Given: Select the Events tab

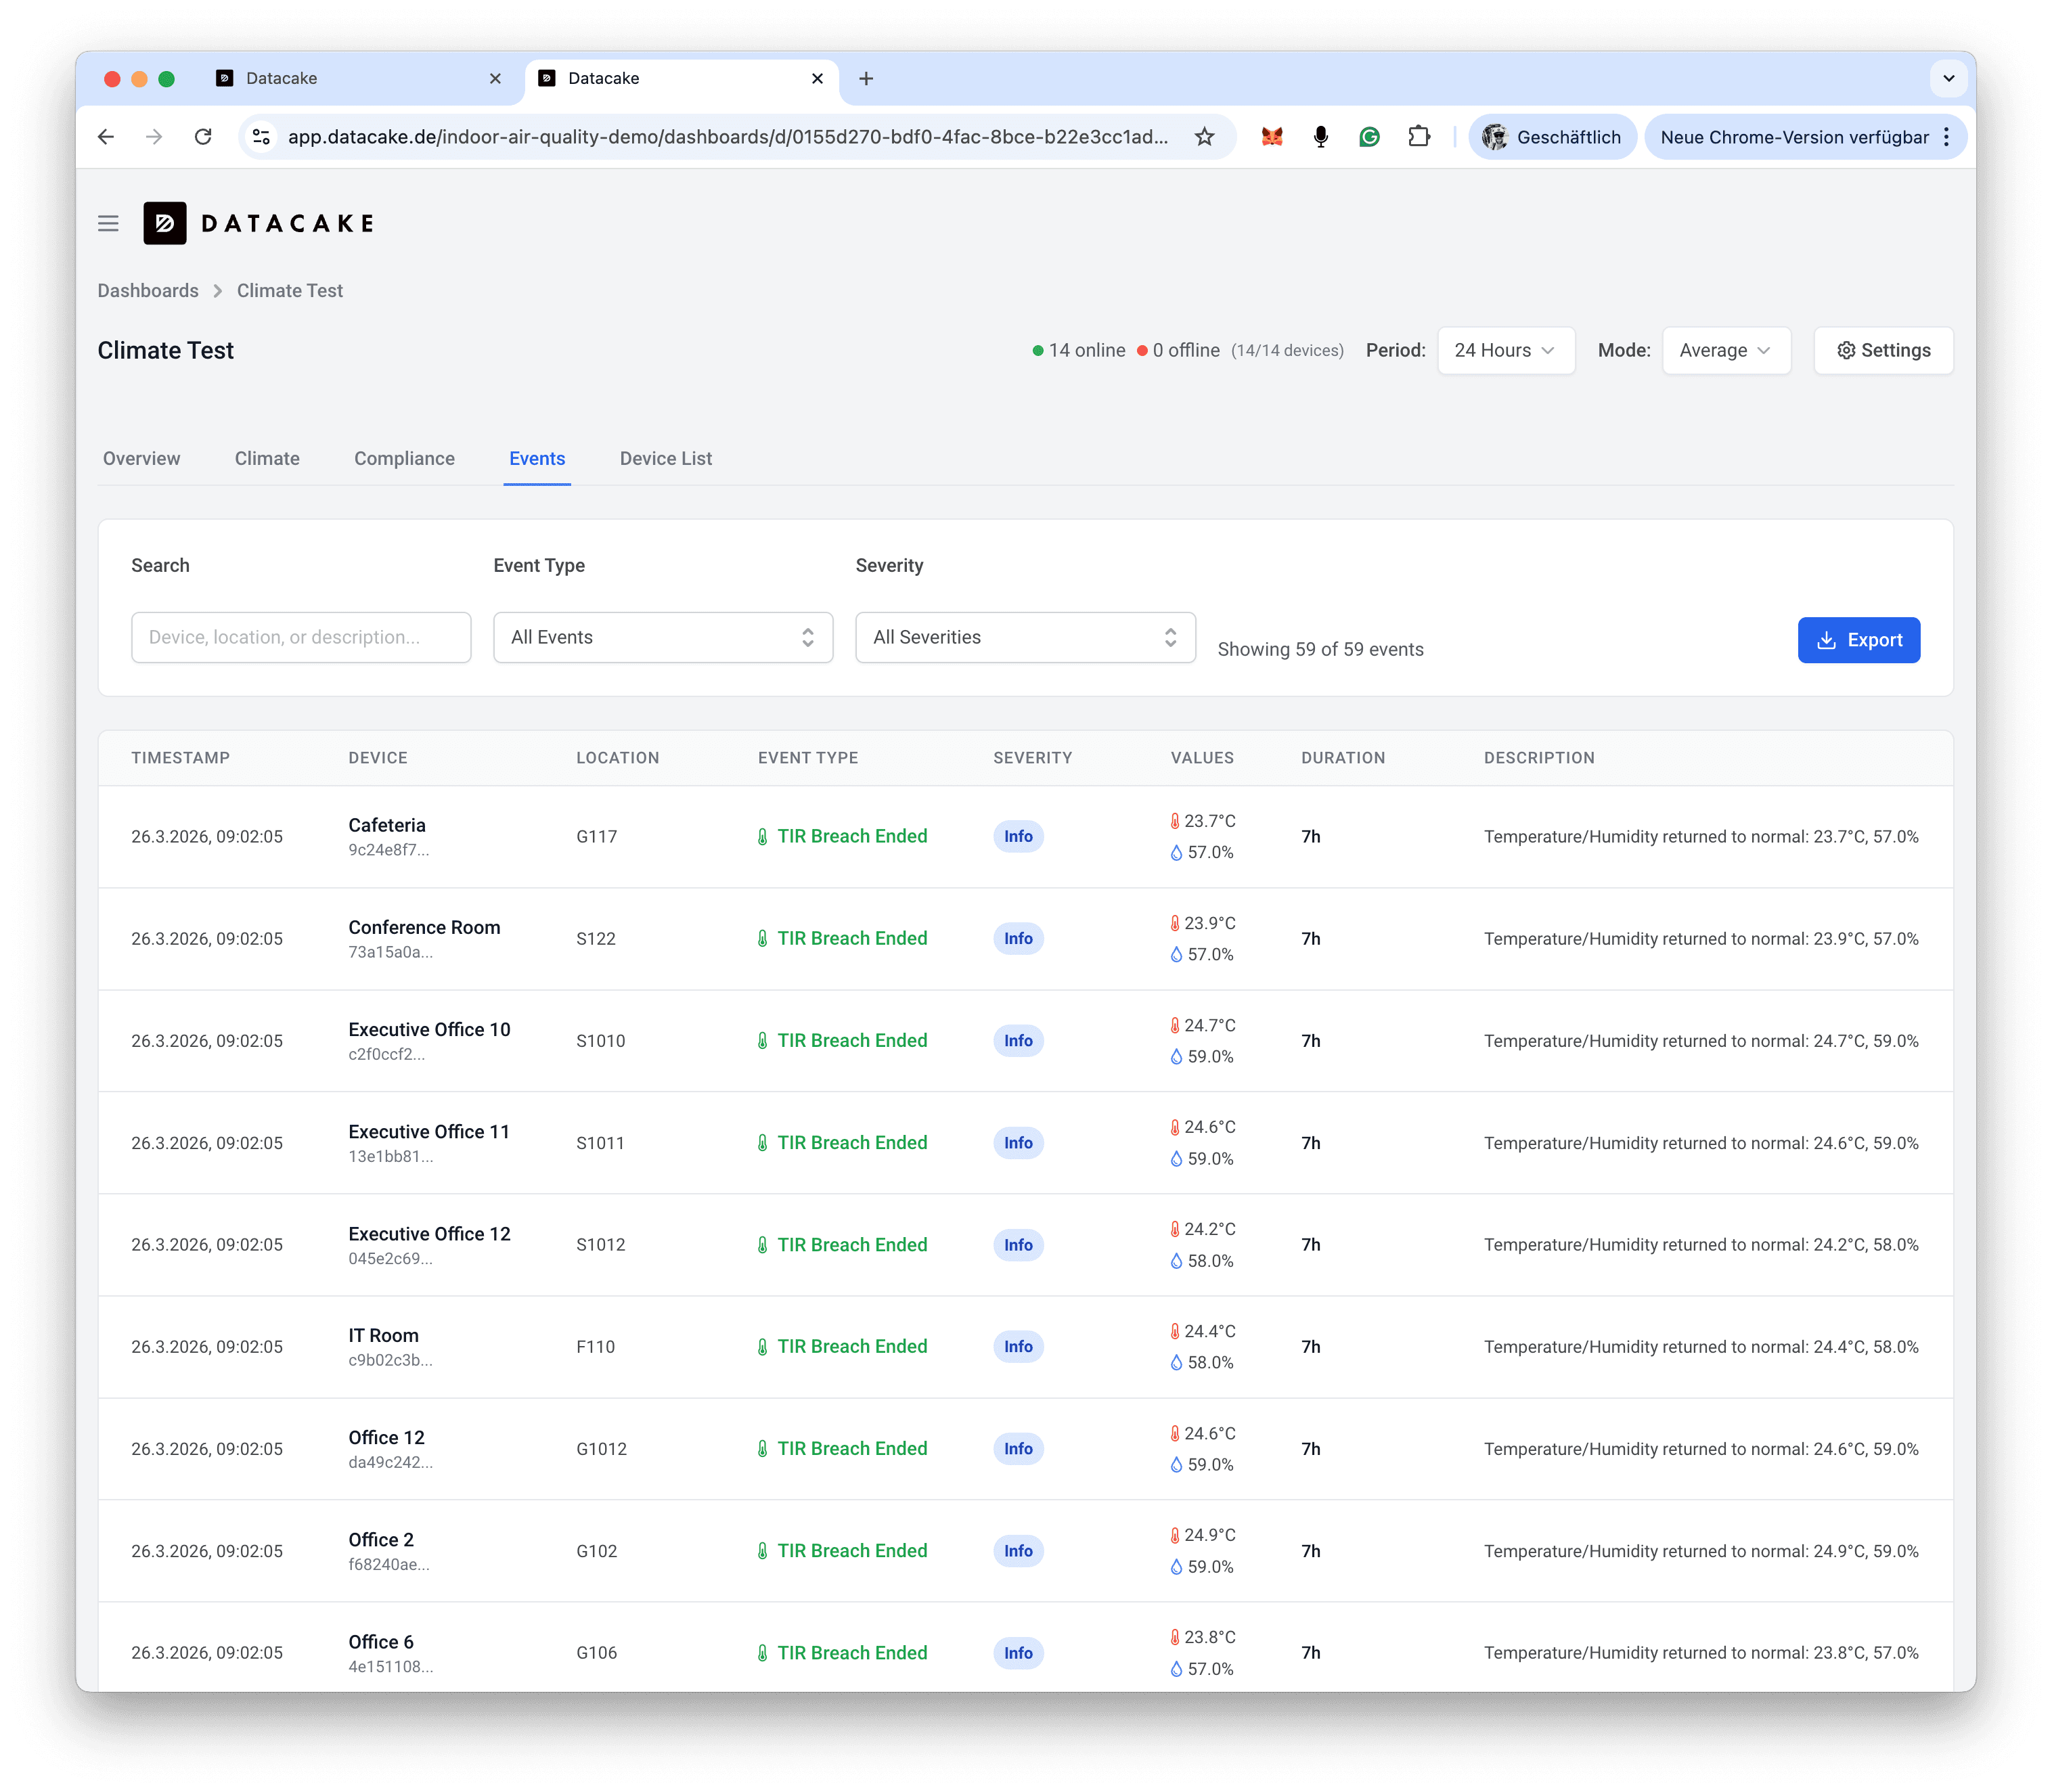Looking at the screenshot, I should (537, 458).
